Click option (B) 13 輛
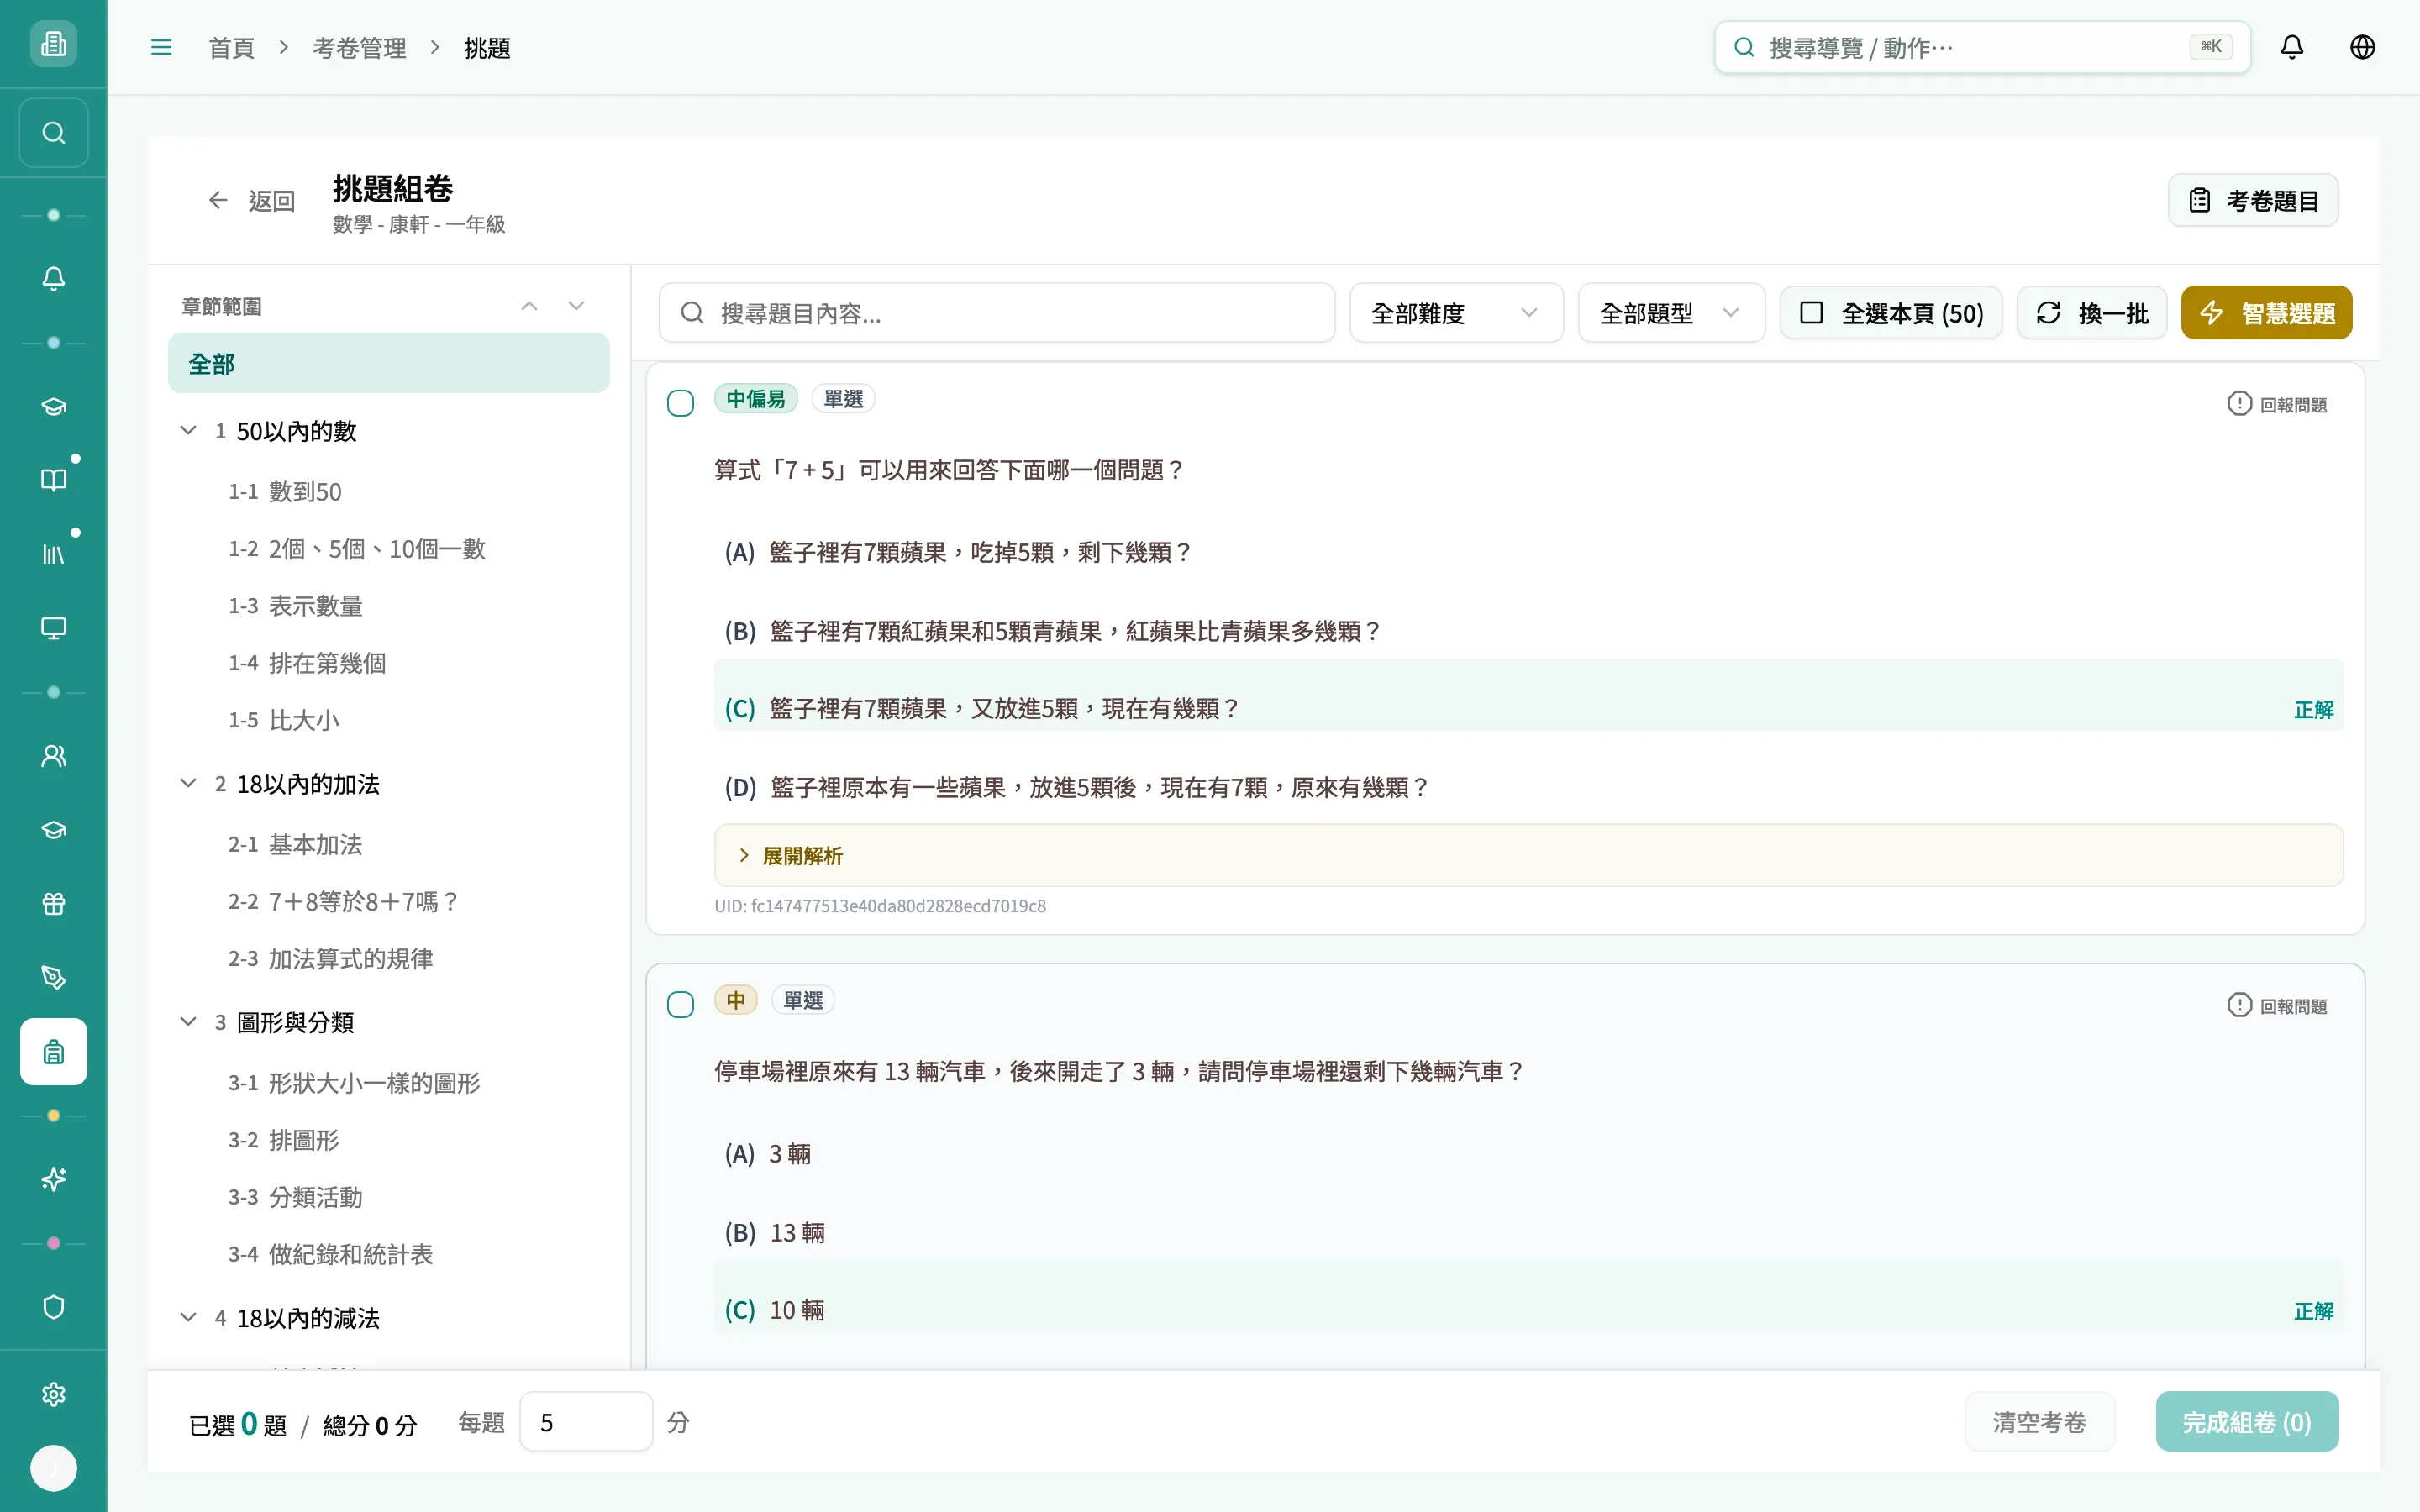The height and width of the screenshot is (1512, 2420). pyautogui.click(x=775, y=1232)
